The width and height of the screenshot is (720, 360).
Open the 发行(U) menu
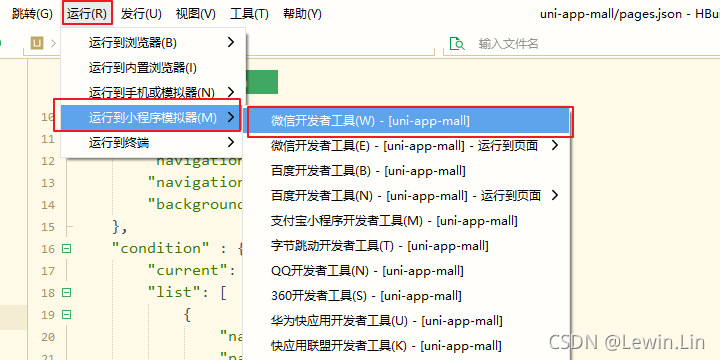point(141,14)
